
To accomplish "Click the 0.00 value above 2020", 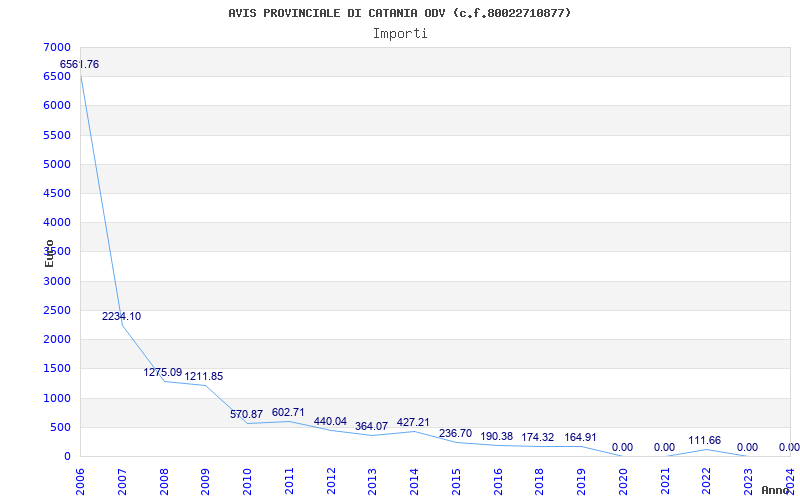I will pos(622,447).
